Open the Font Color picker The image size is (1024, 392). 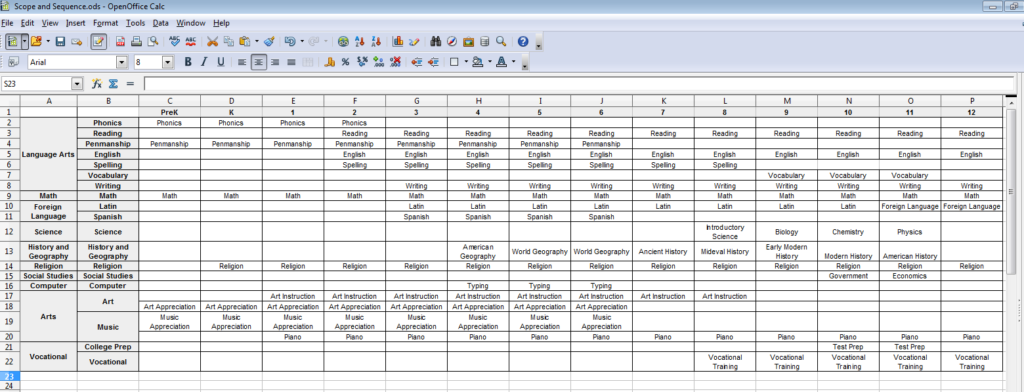coord(501,62)
